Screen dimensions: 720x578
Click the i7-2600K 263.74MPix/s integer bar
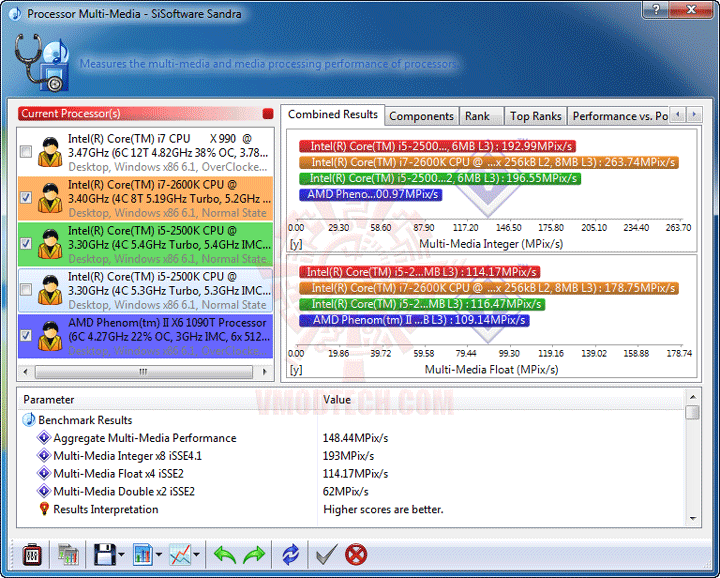click(489, 163)
